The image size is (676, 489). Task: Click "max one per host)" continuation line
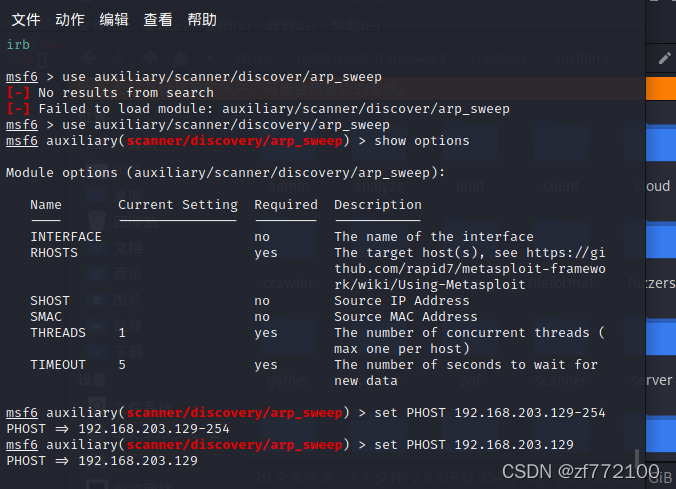[402, 349]
